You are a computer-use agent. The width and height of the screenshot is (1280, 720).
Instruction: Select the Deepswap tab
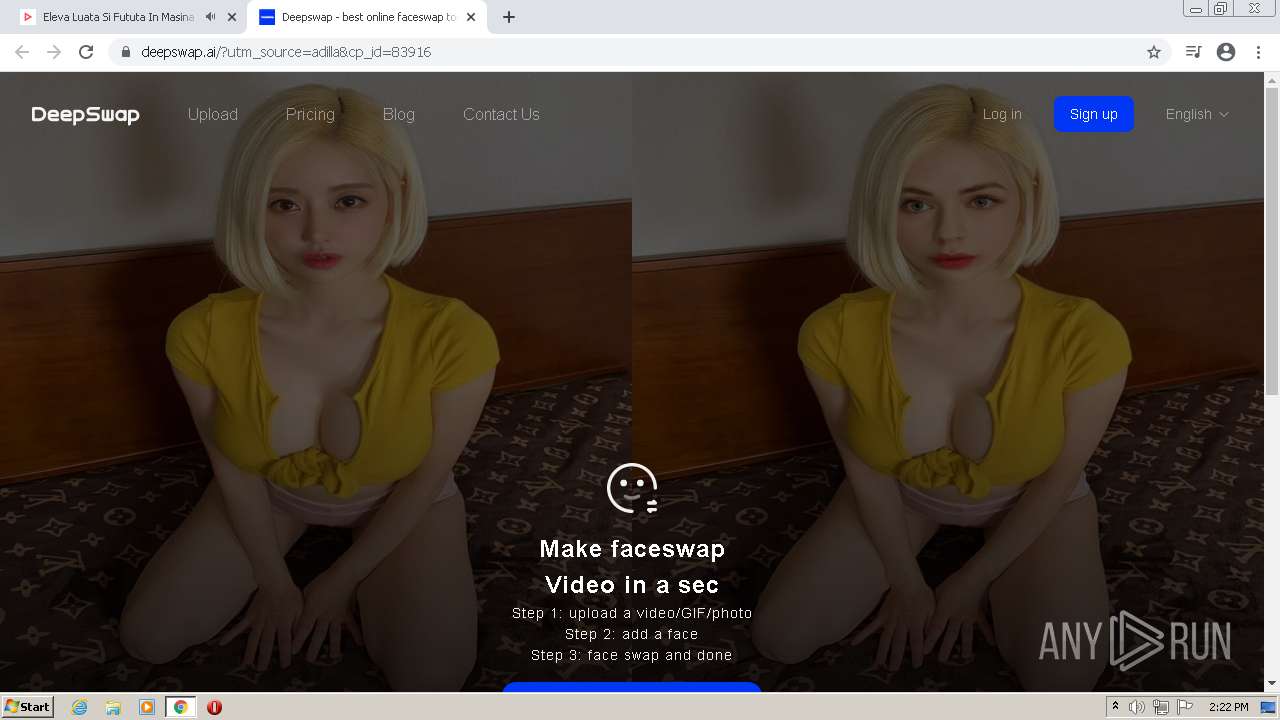pyautogui.click(x=367, y=17)
